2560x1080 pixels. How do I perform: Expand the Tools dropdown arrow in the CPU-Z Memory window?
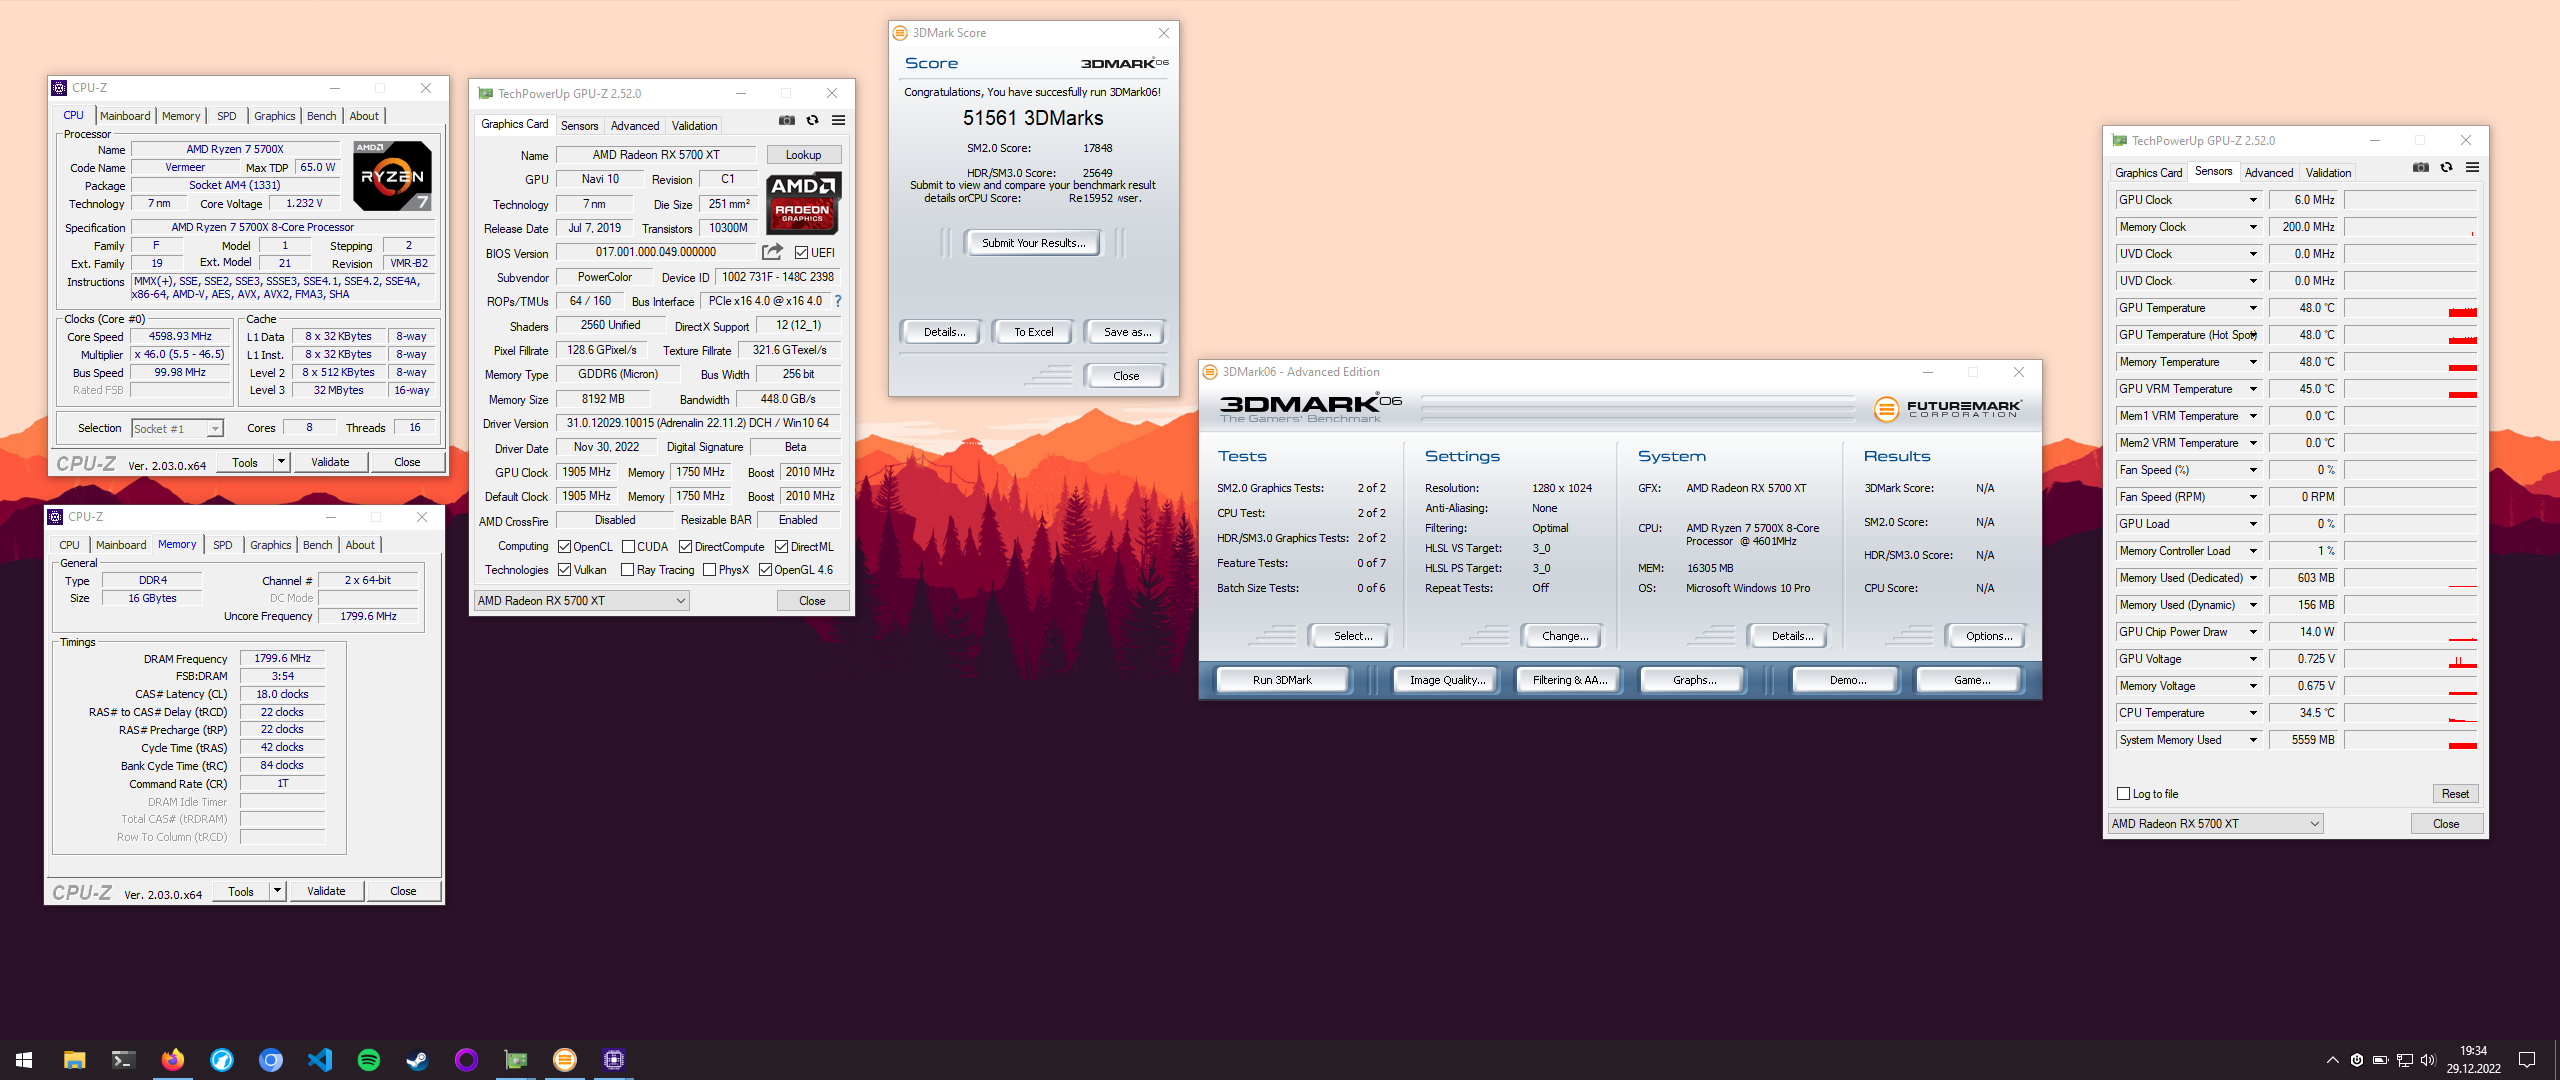tap(277, 891)
